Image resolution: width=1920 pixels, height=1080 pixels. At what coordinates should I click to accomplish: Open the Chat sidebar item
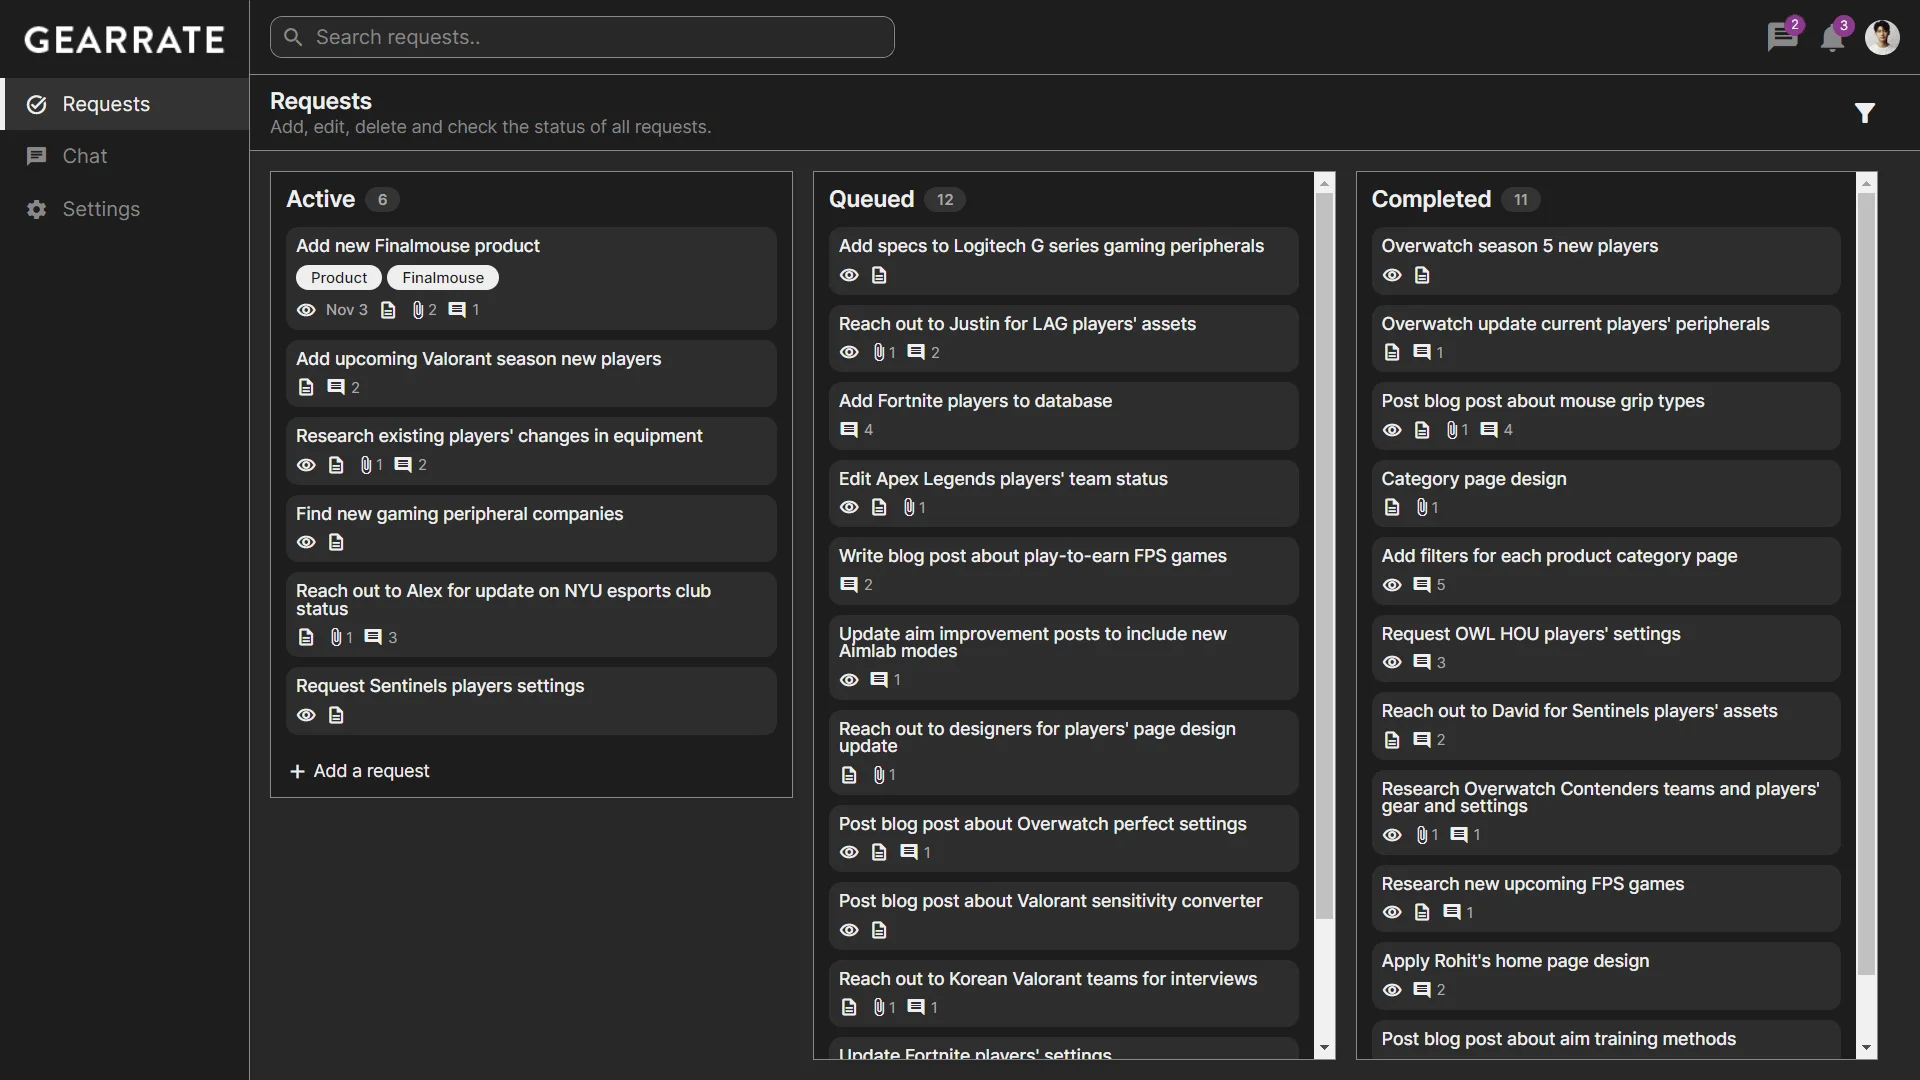click(x=85, y=156)
